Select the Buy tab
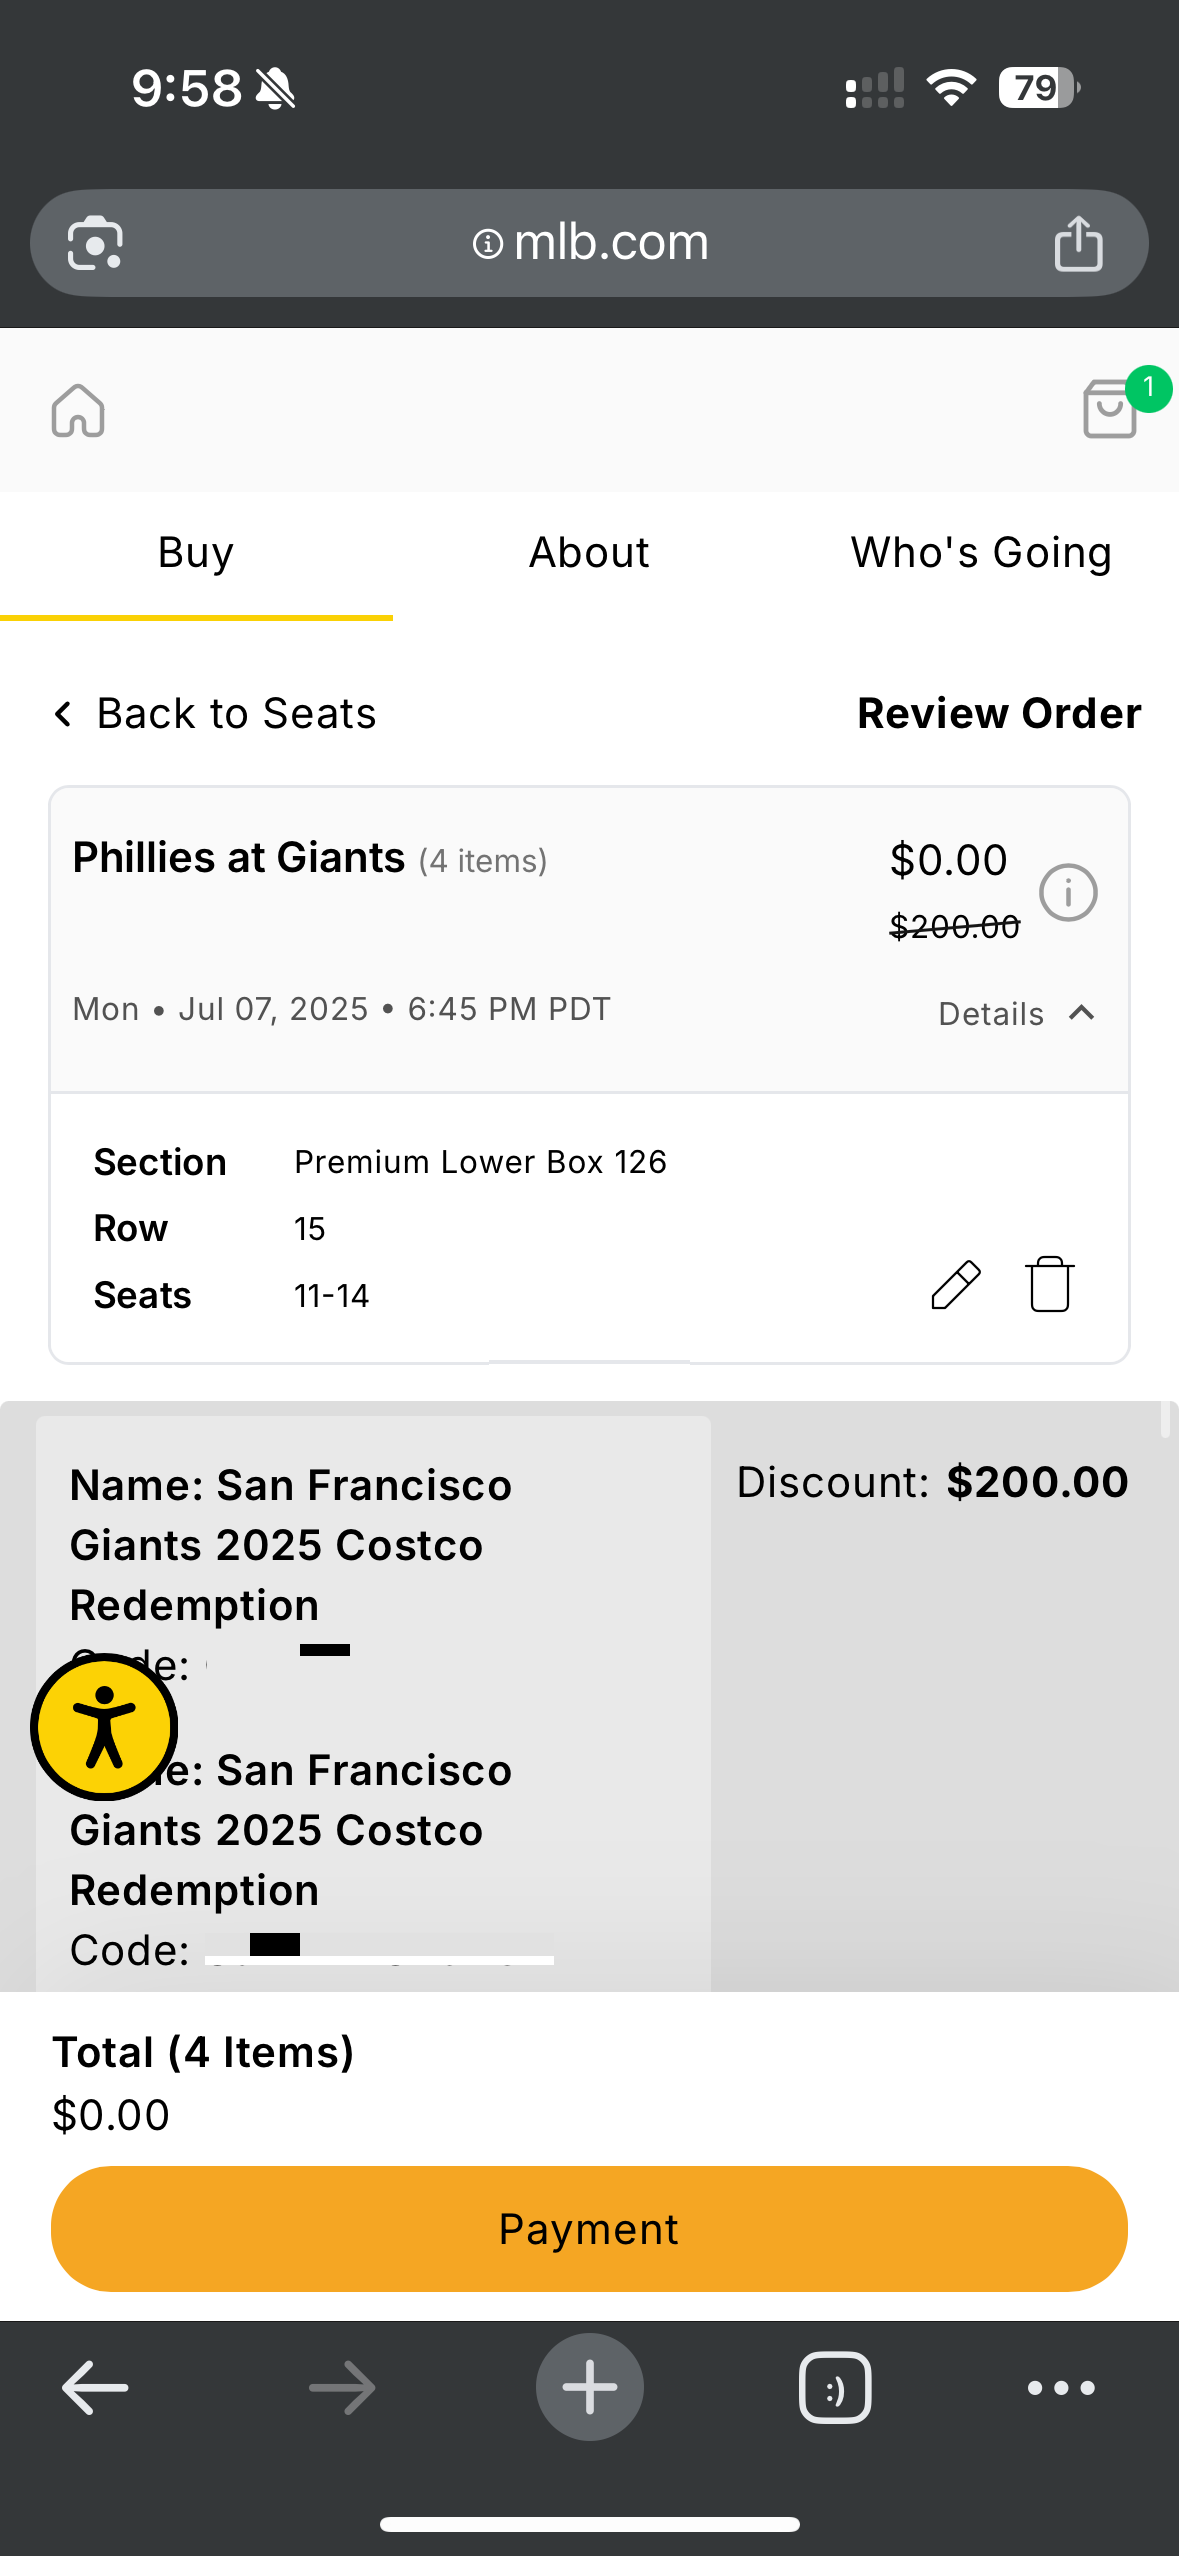 tap(196, 553)
